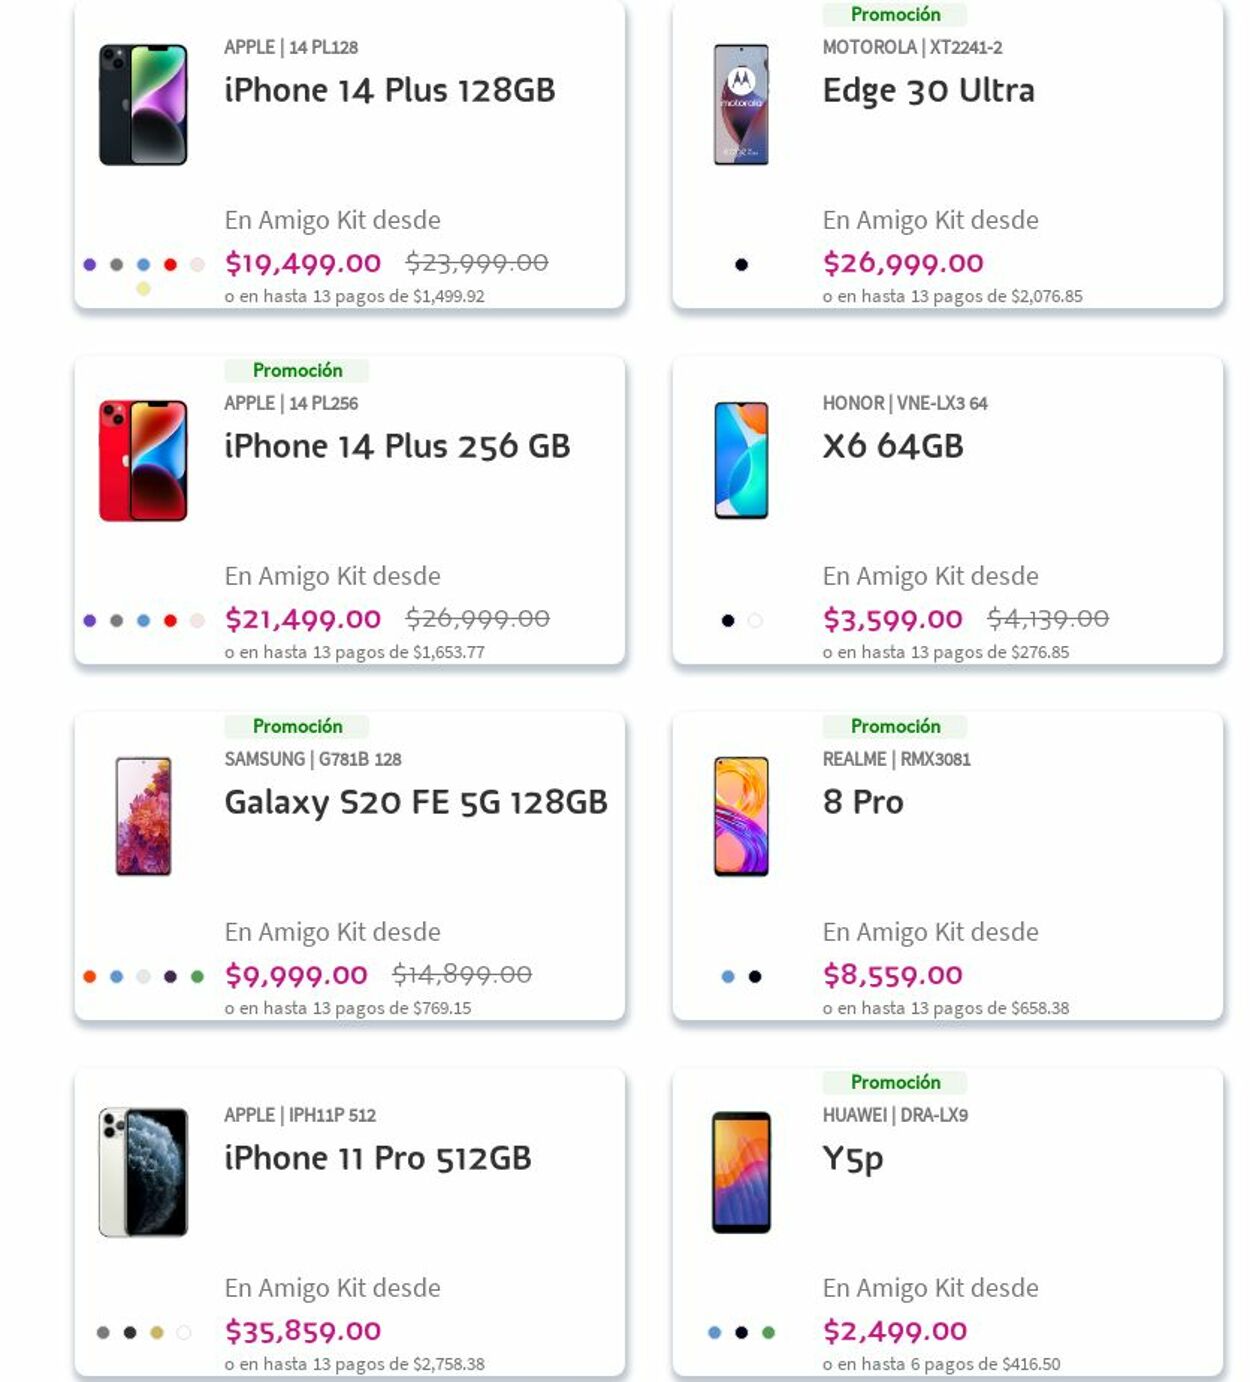This screenshot has width=1250, height=1382.
Task: Open the iPhone 11 Pro 512GB title link
Action: 377,1158
